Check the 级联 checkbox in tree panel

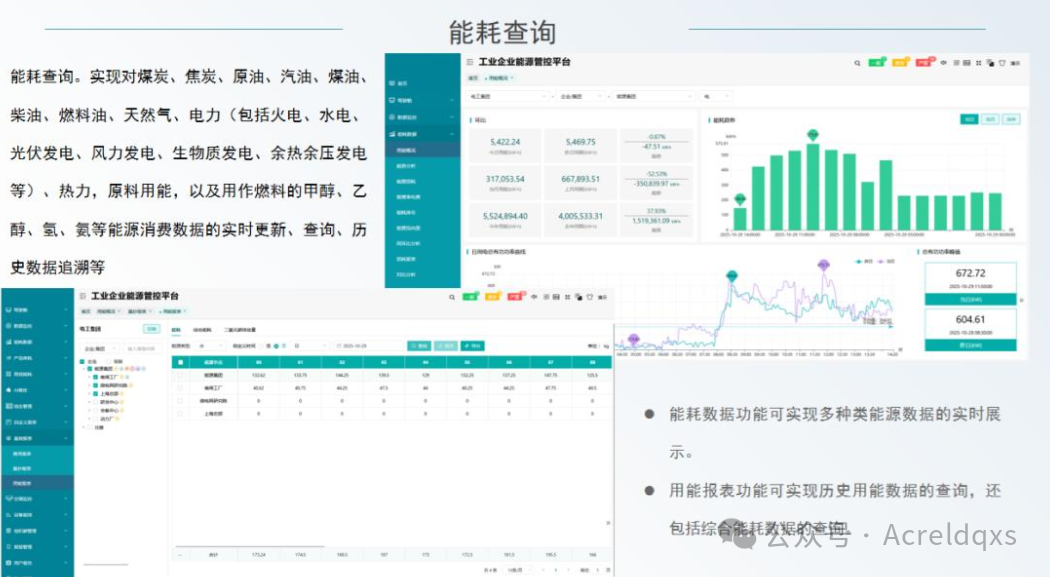coord(110,361)
